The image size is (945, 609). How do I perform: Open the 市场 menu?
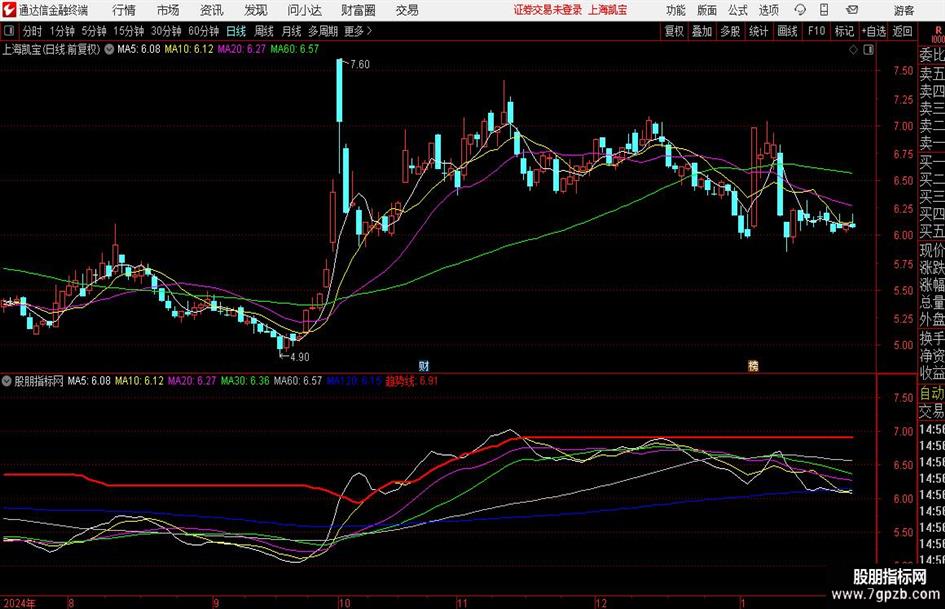168,10
